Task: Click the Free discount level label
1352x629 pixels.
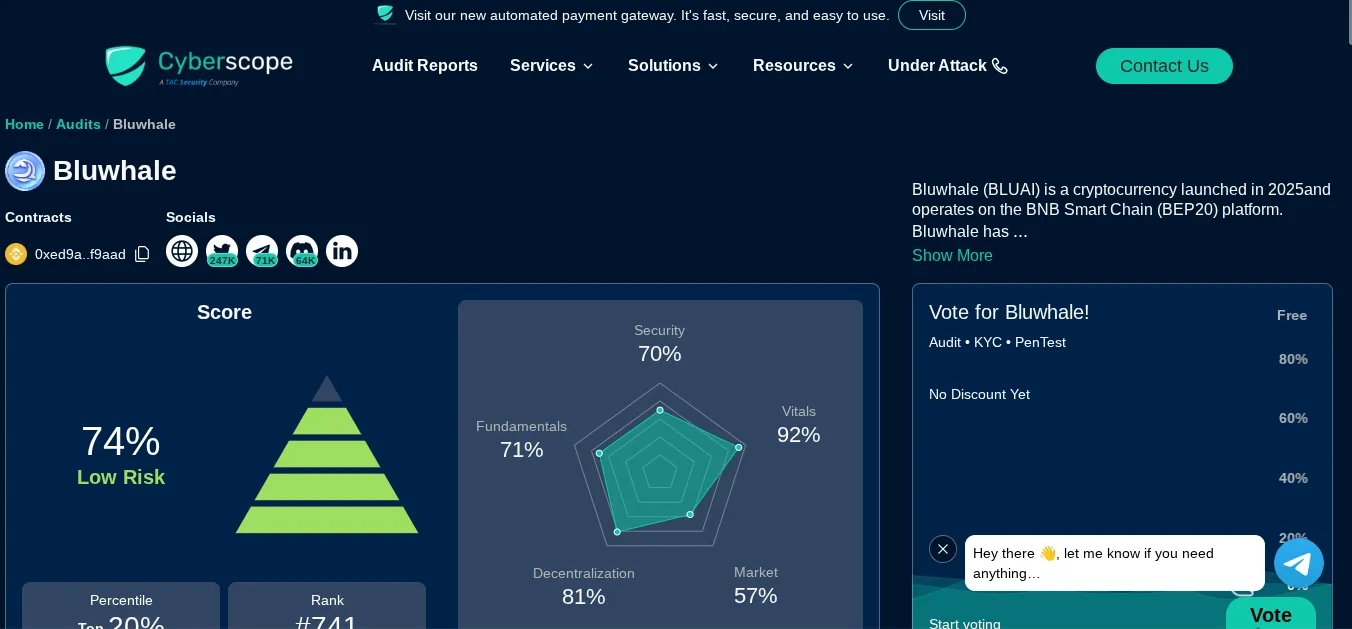Action: coord(1292,315)
